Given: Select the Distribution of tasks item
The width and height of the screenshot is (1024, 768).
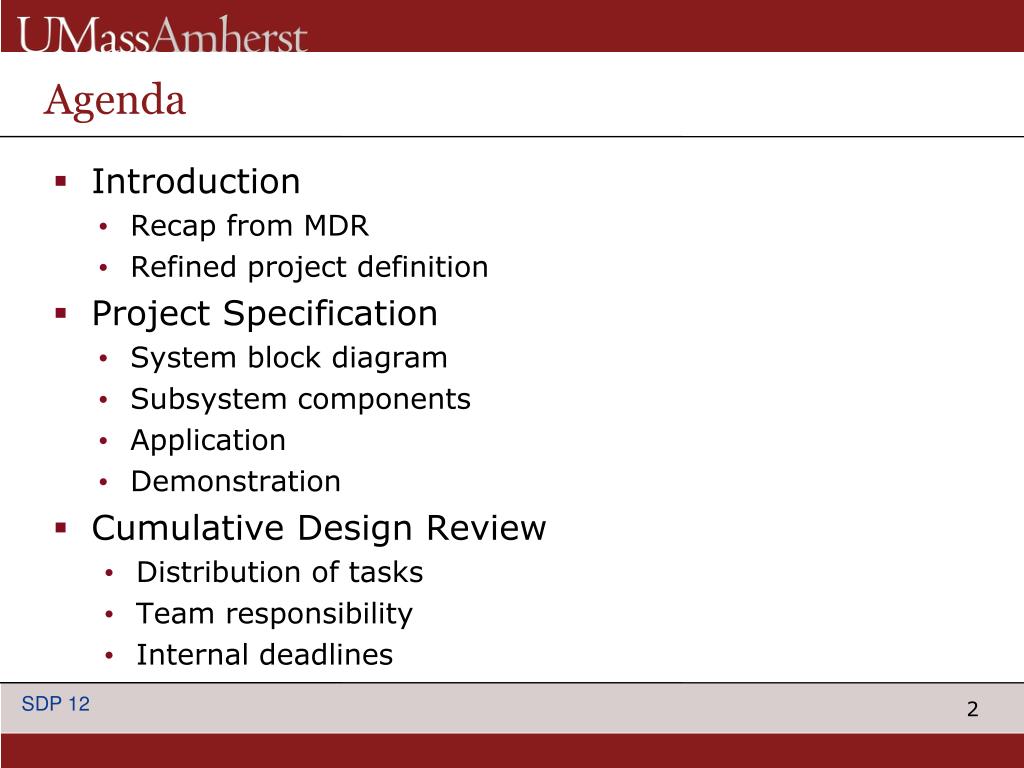Looking at the screenshot, I should point(280,573).
